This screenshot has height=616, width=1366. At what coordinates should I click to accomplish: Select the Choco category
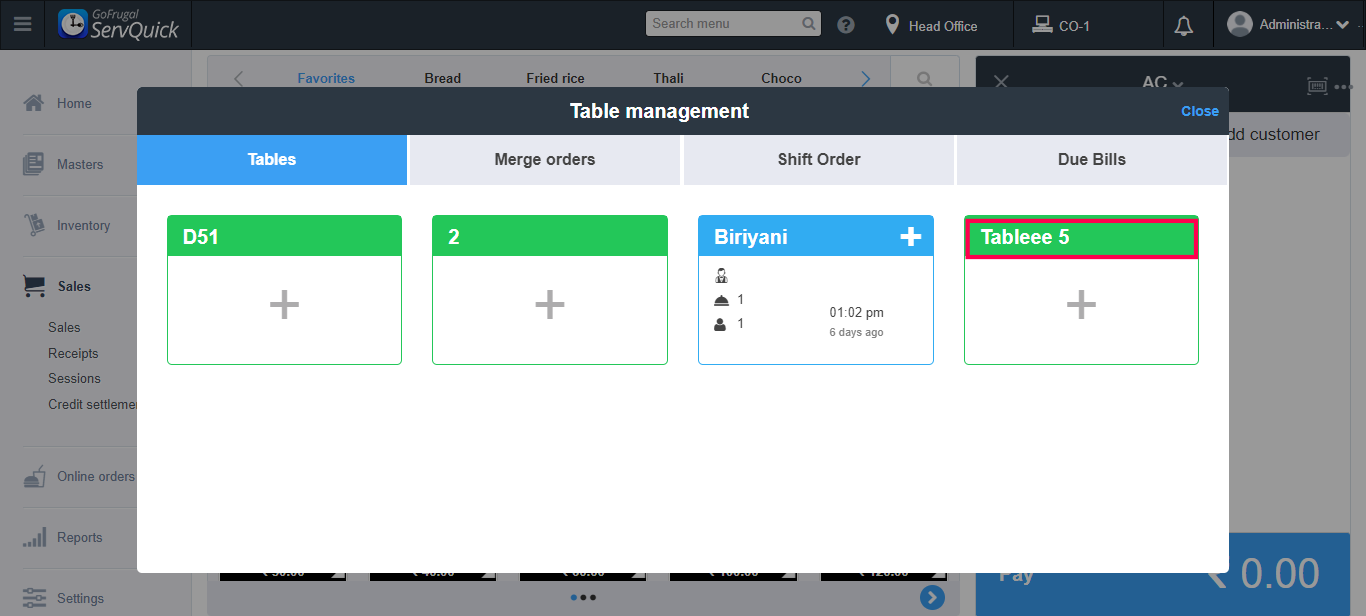point(781,78)
